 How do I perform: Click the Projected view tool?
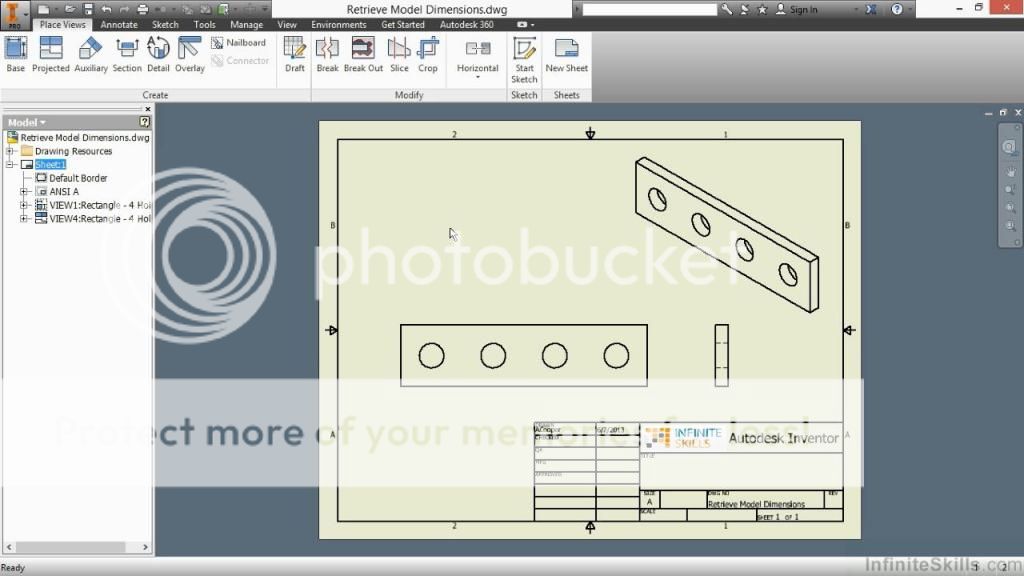[x=50, y=54]
